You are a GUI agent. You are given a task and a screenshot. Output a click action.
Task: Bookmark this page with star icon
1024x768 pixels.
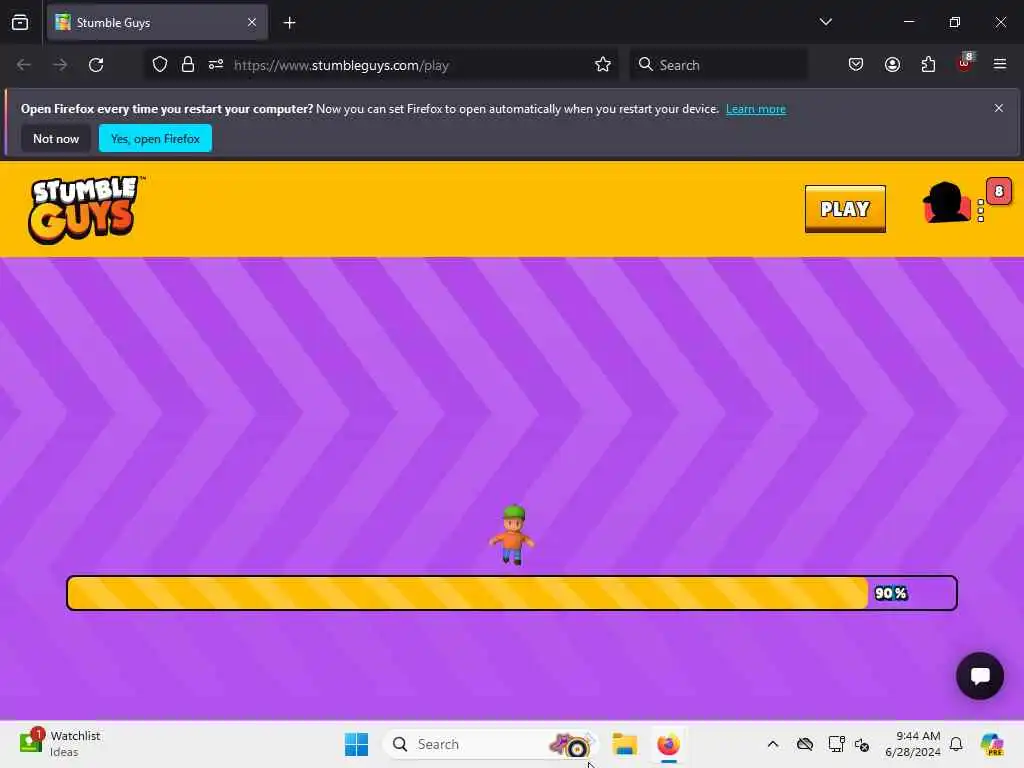(x=603, y=65)
